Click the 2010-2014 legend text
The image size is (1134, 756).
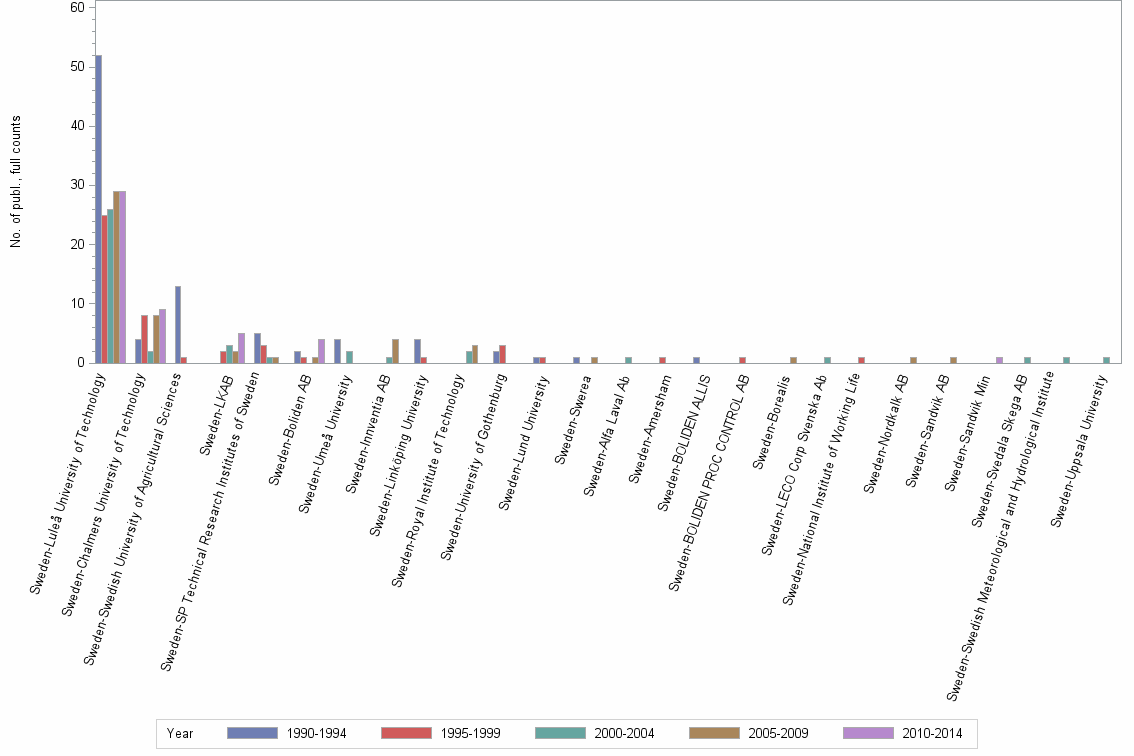click(x=932, y=733)
